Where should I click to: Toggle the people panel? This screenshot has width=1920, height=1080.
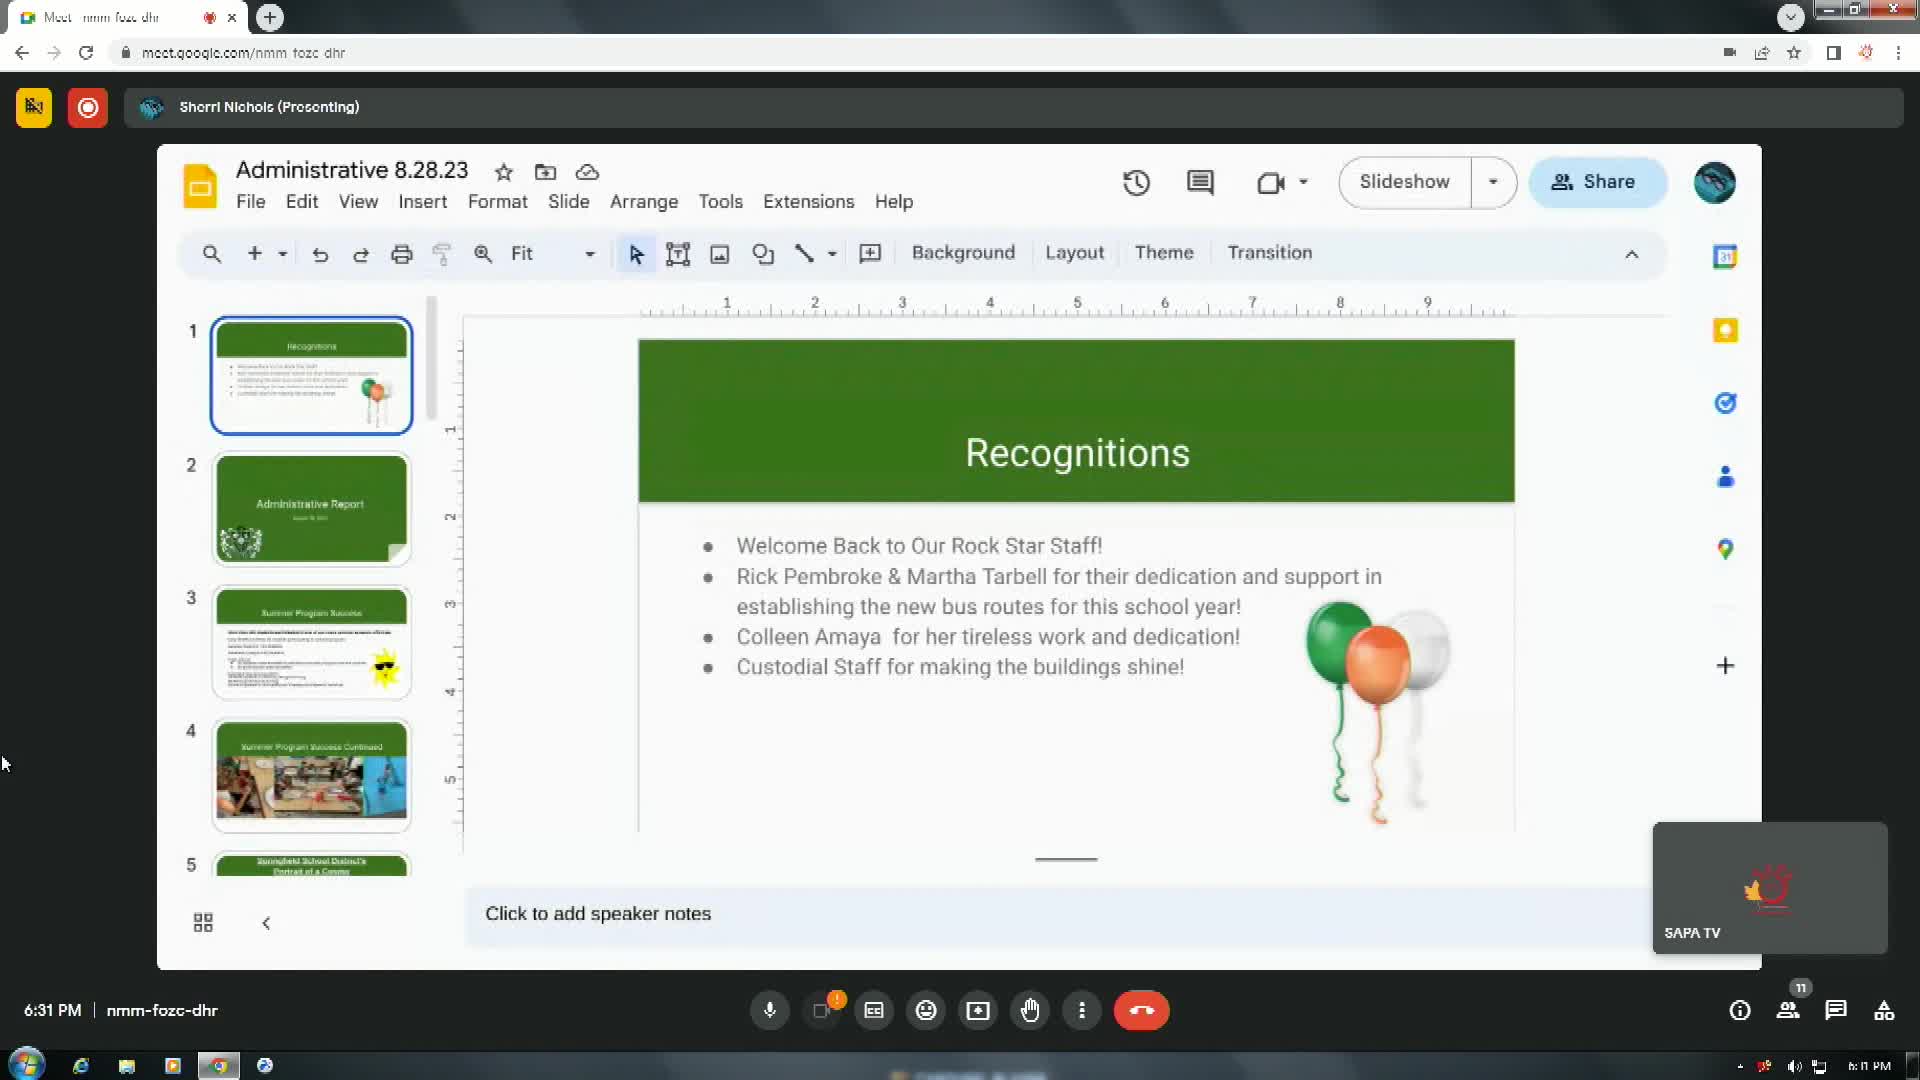[x=1788, y=1010]
